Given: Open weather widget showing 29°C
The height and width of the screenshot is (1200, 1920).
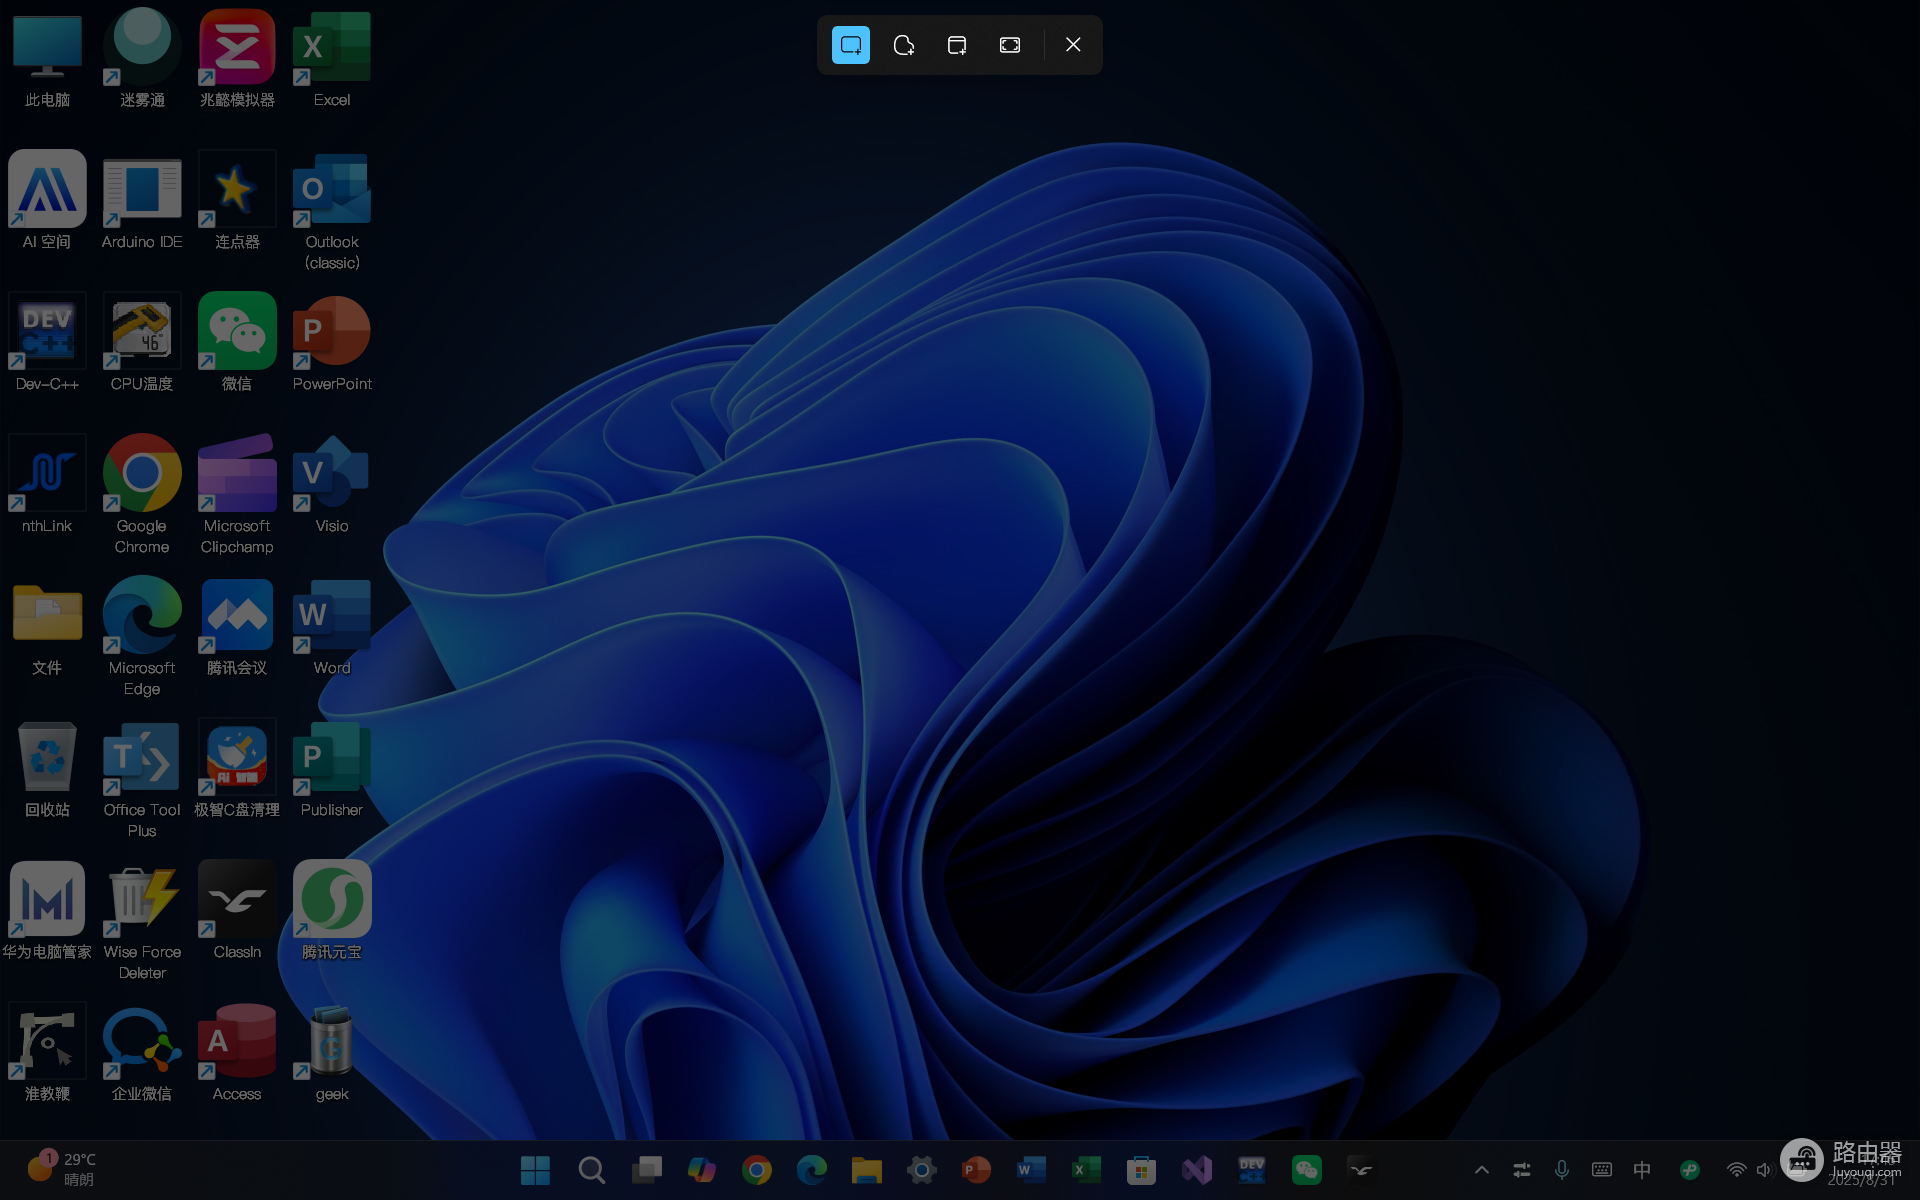Looking at the screenshot, I should (62, 1168).
